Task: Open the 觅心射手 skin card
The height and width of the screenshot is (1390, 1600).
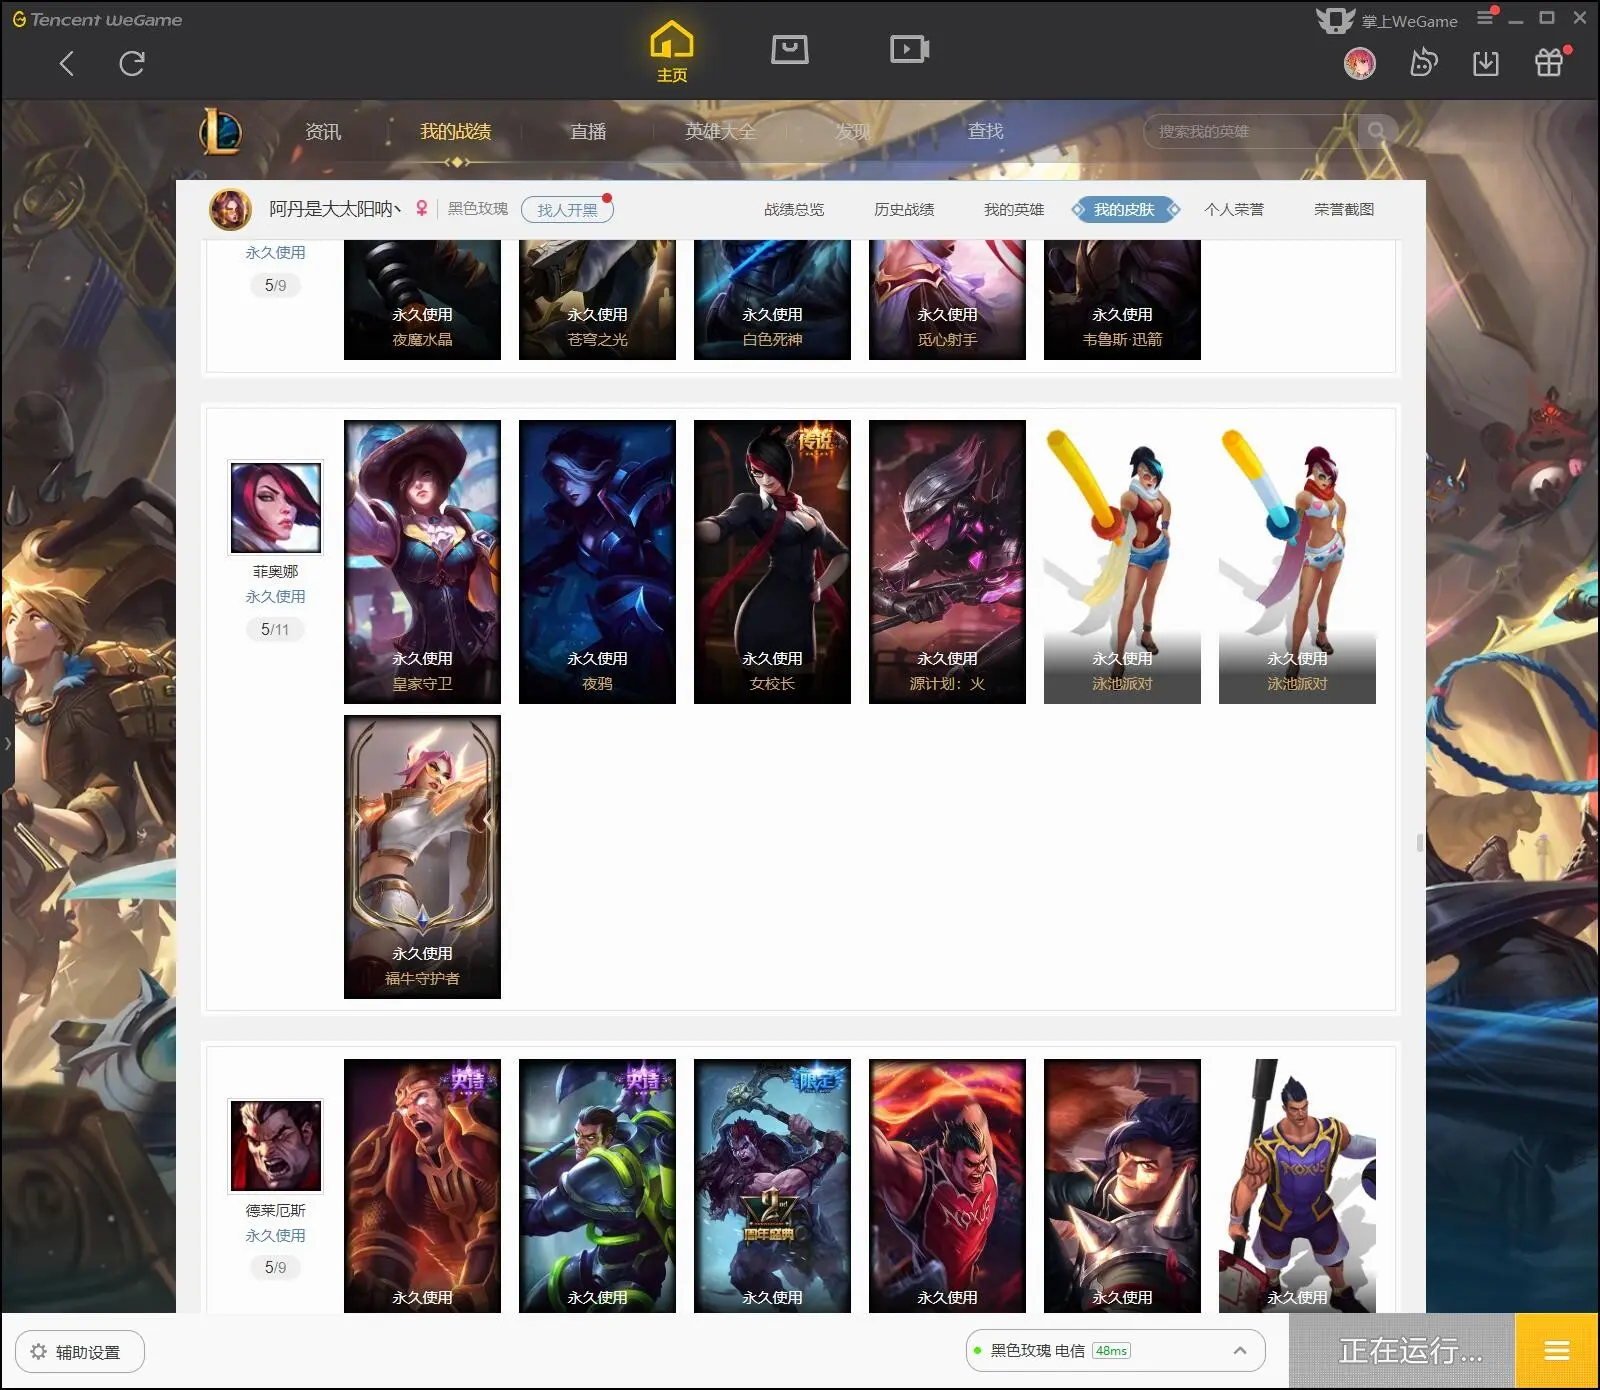Action: point(947,300)
